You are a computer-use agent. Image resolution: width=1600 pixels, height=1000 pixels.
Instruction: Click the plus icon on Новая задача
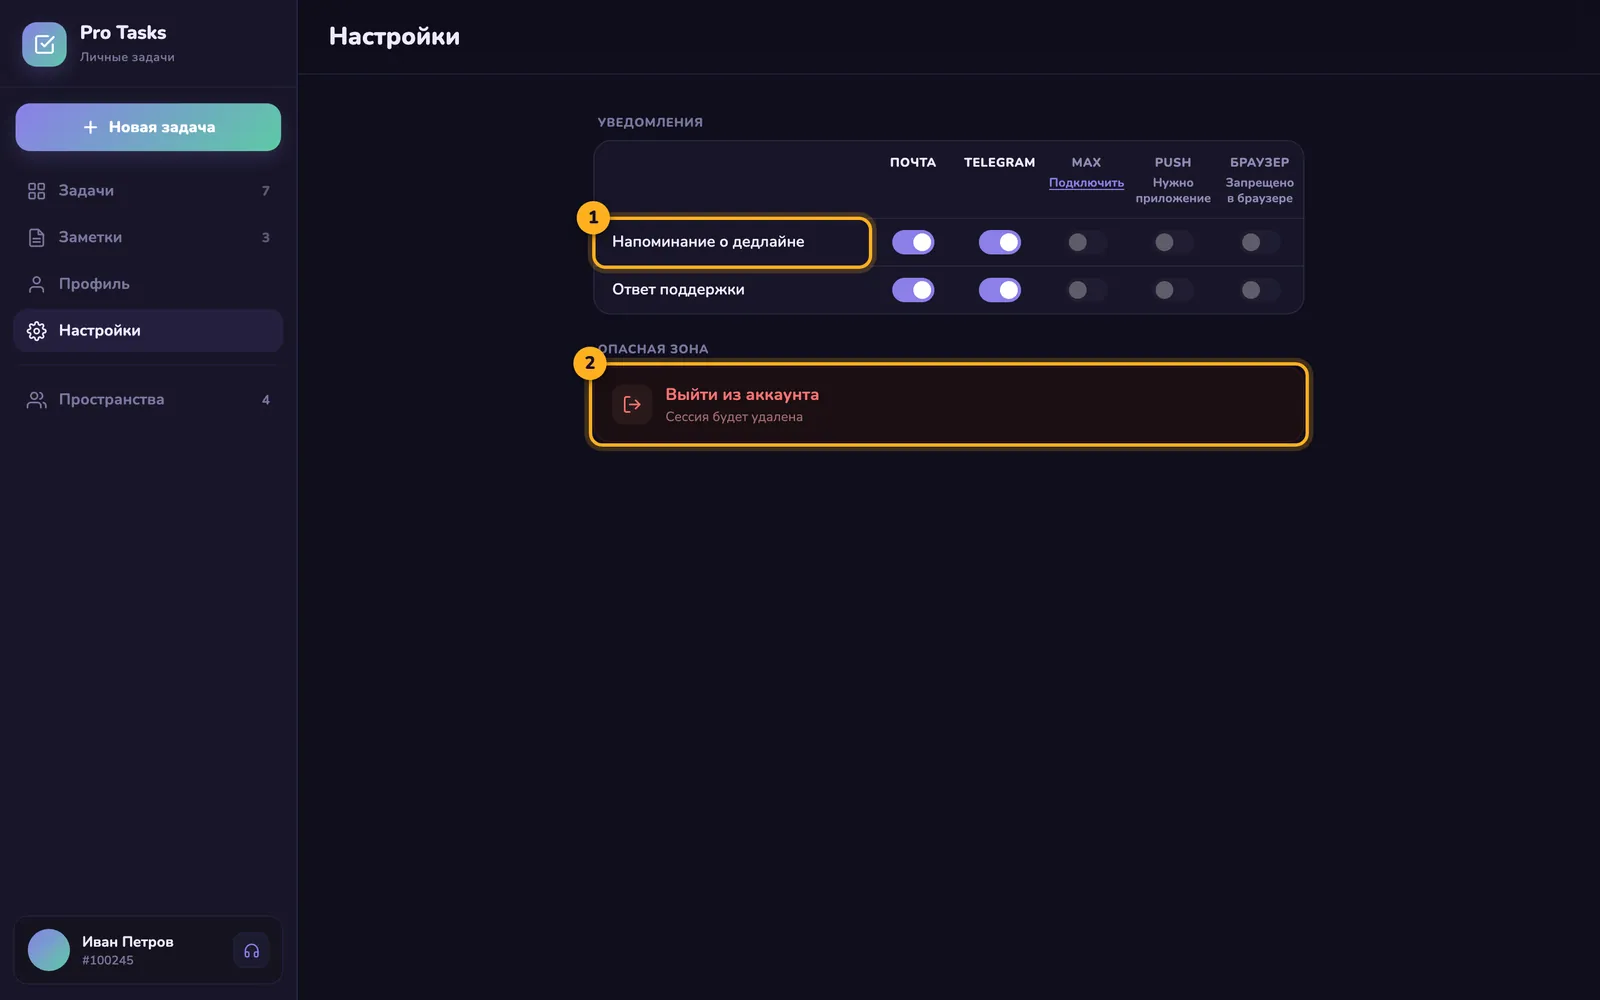pos(90,127)
